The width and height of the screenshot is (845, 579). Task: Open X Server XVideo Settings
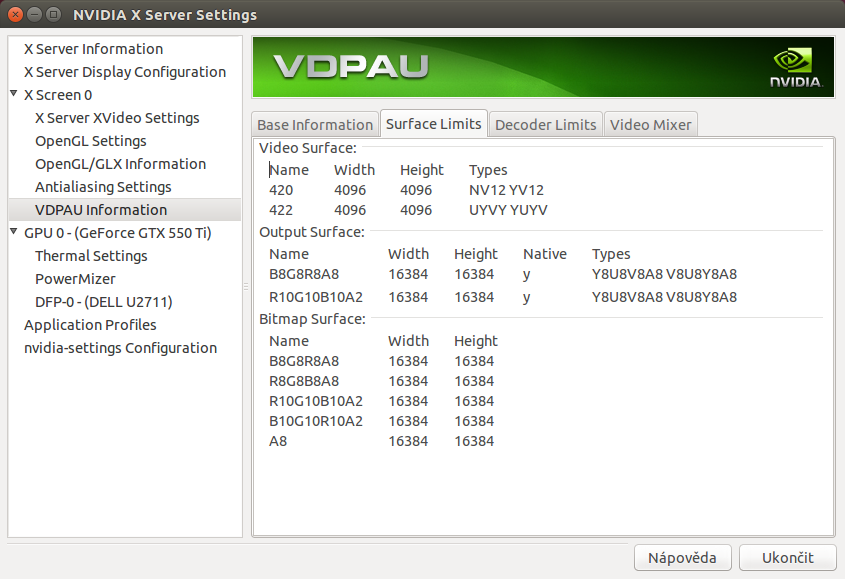[117, 118]
